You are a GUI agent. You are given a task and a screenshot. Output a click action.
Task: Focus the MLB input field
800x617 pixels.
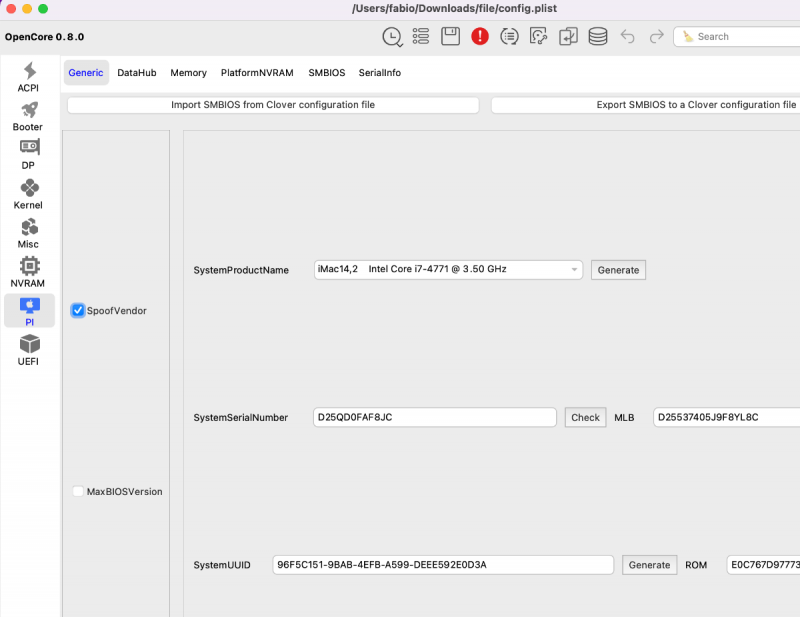pyautogui.click(x=727, y=417)
